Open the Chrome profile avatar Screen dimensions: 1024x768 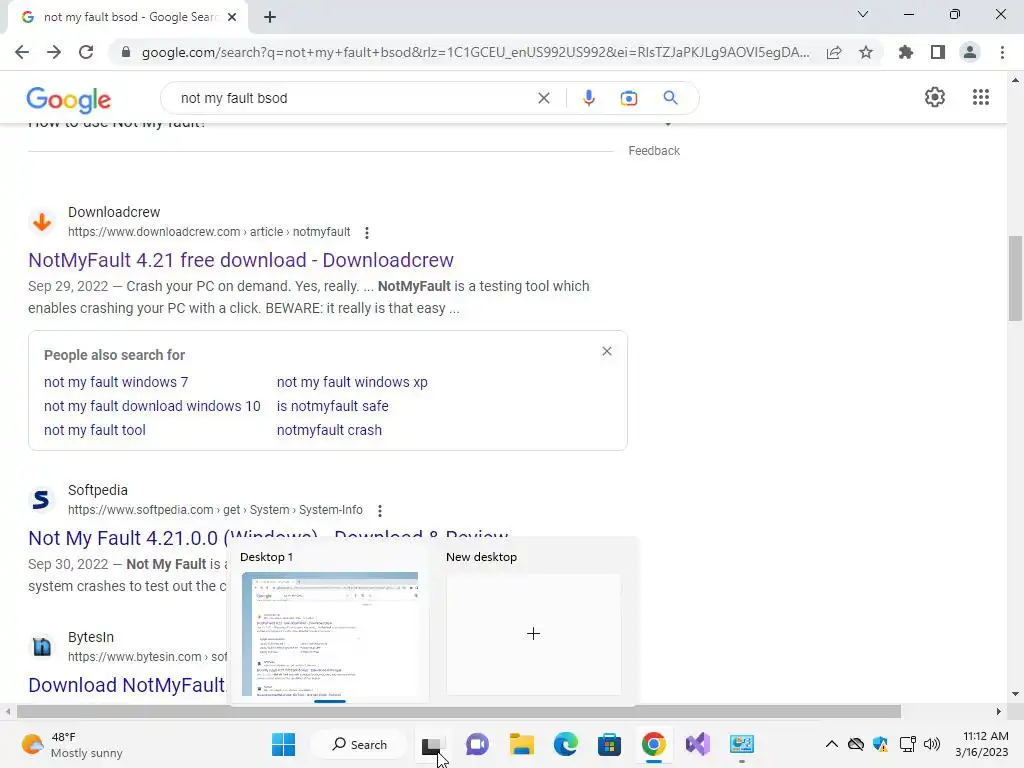[x=970, y=52]
